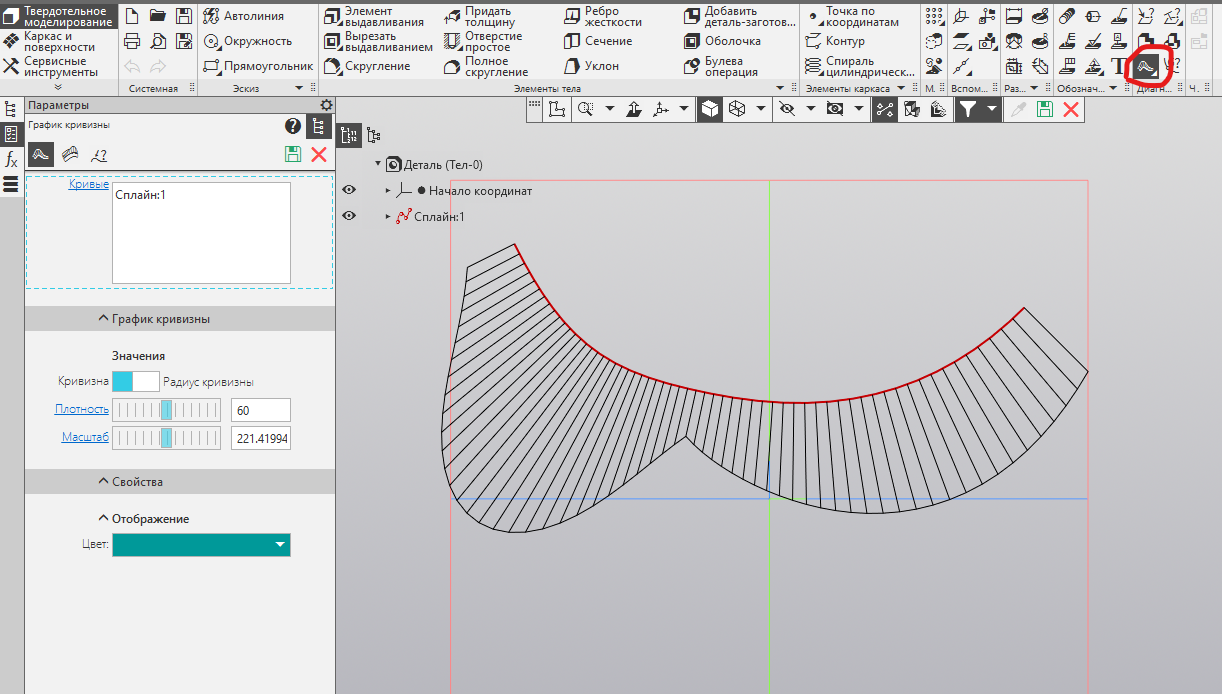1222x694 pixels.
Task: Open the Цвет color dropdown
Action: coord(201,545)
